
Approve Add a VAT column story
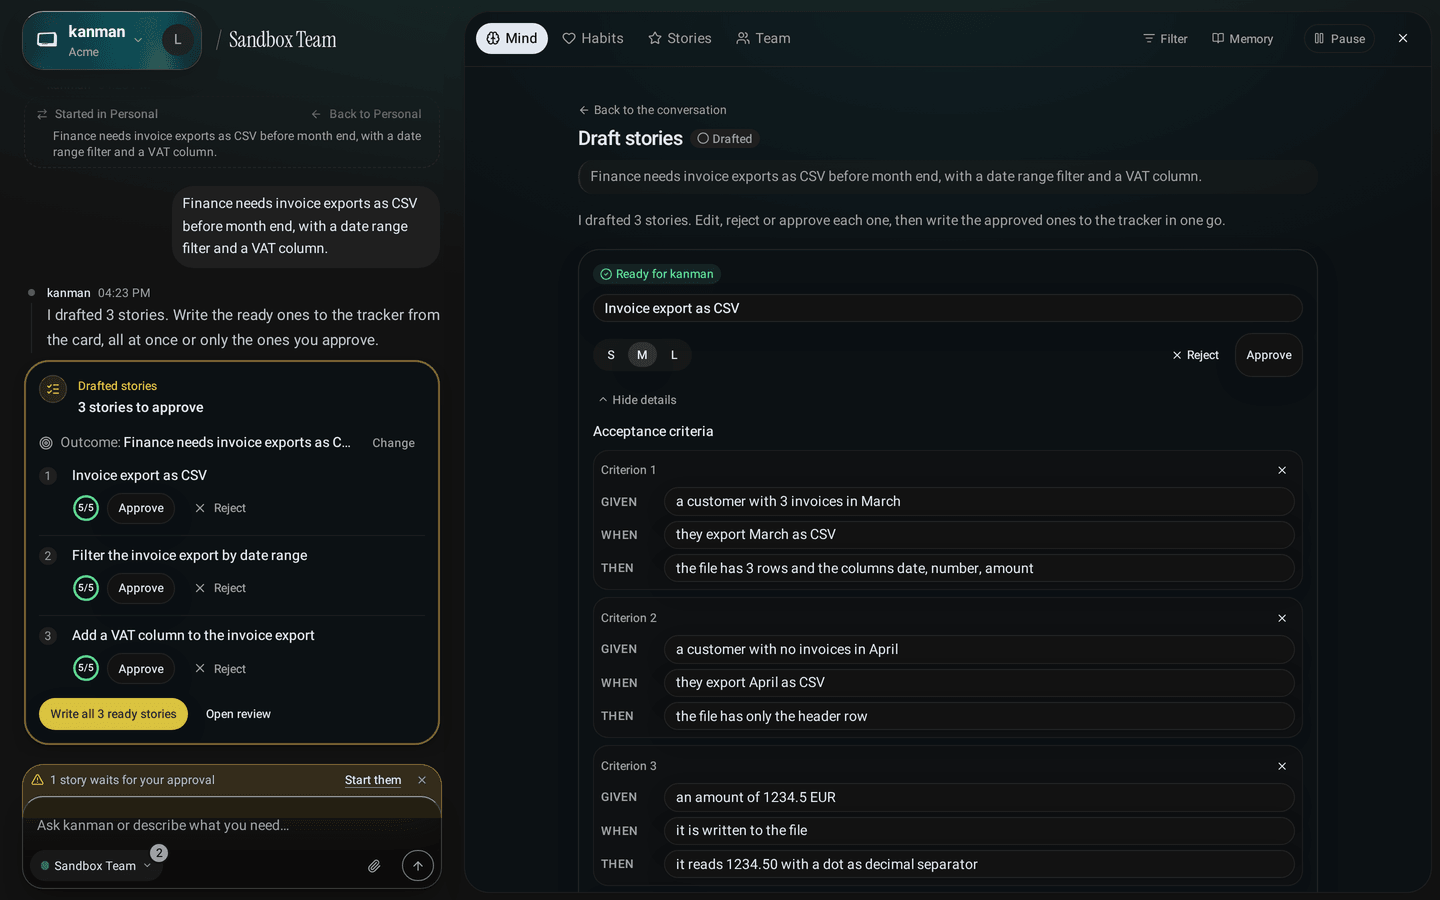coord(141,669)
